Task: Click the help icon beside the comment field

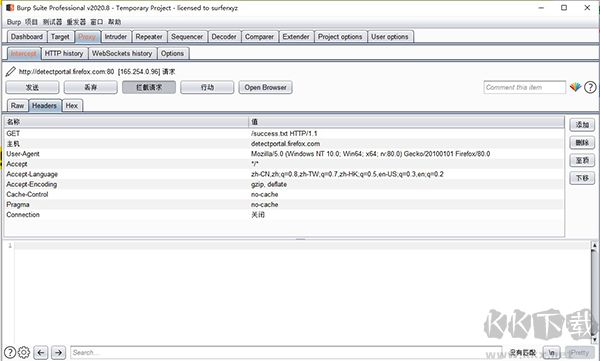Action: tap(590, 87)
